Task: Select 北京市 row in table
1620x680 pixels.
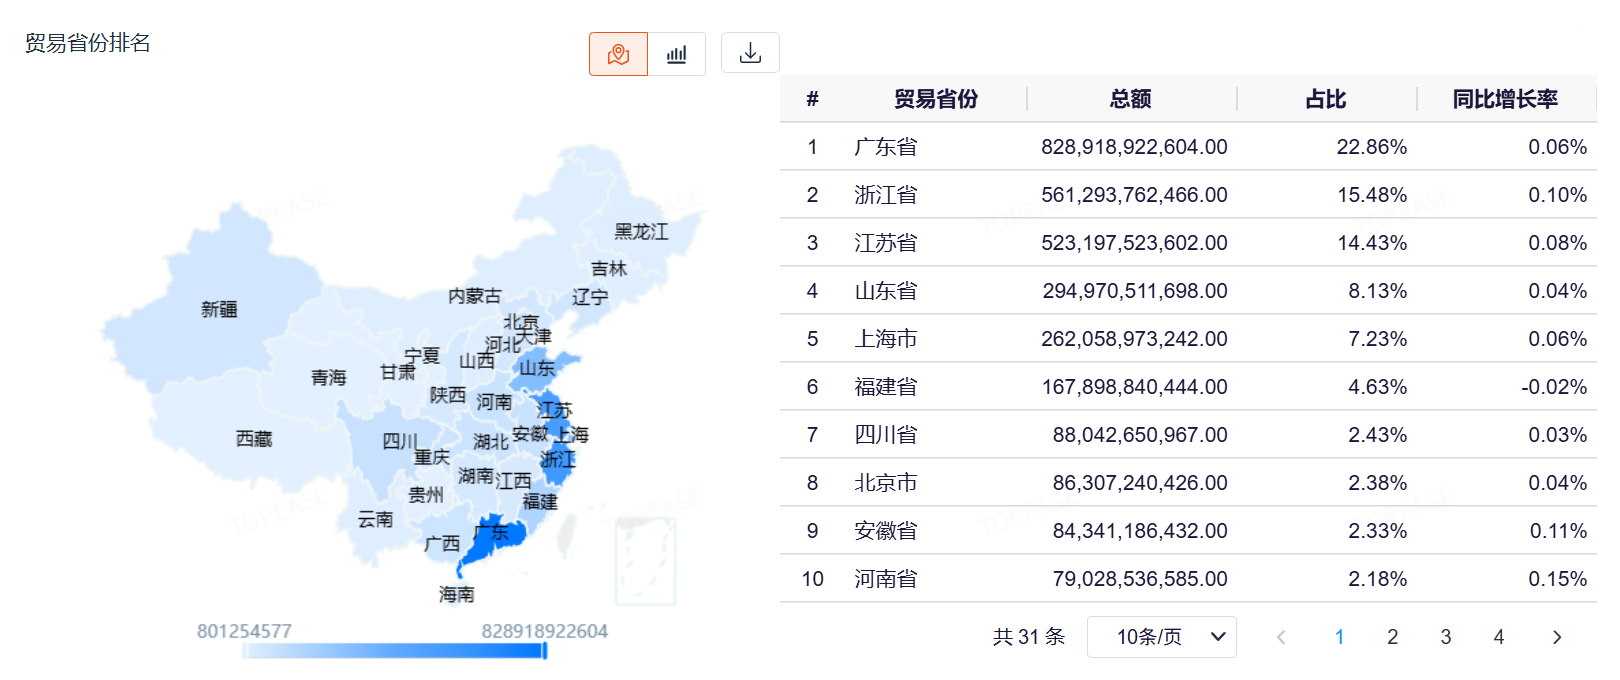Action: 1188,483
